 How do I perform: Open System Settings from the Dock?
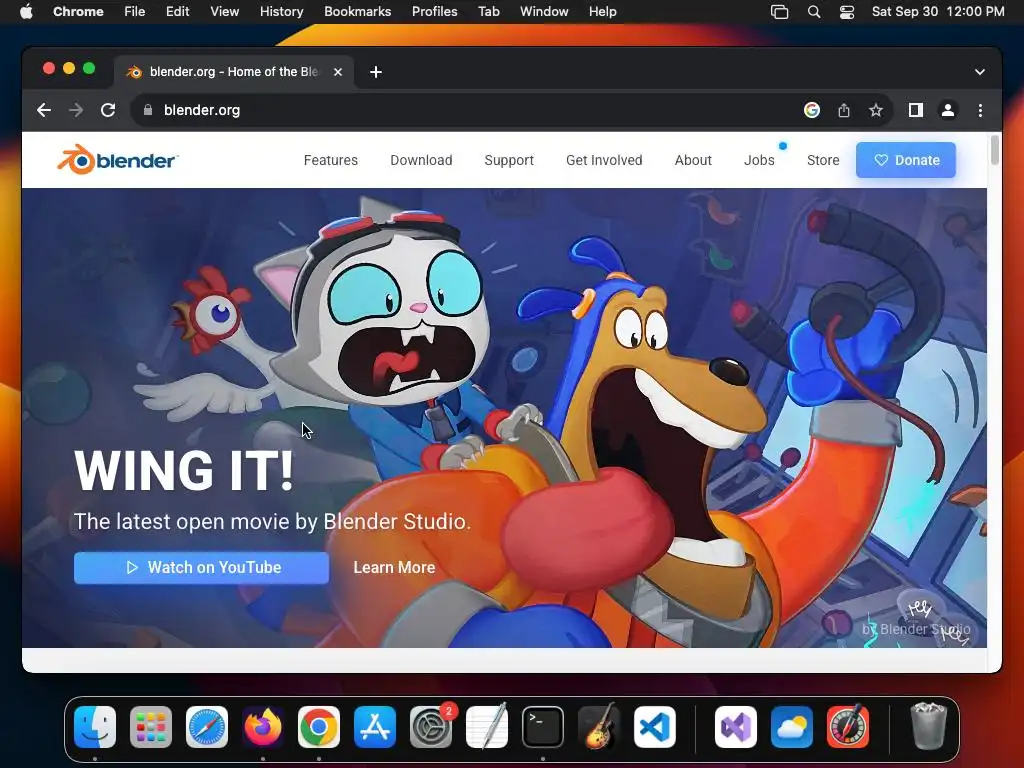pos(431,727)
